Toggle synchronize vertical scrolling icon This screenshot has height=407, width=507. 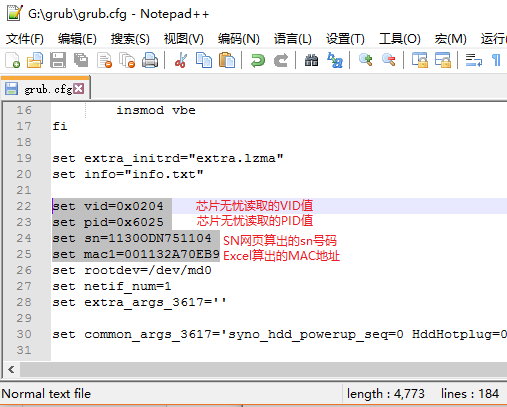click(x=420, y=60)
